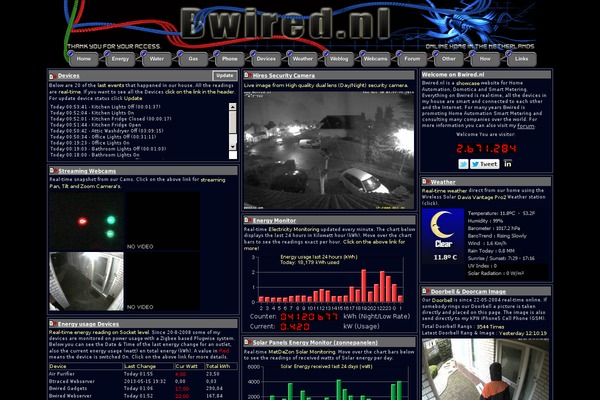Click the Cur Watt column header
This screenshot has height=400, width=600.
pos(189,366)
